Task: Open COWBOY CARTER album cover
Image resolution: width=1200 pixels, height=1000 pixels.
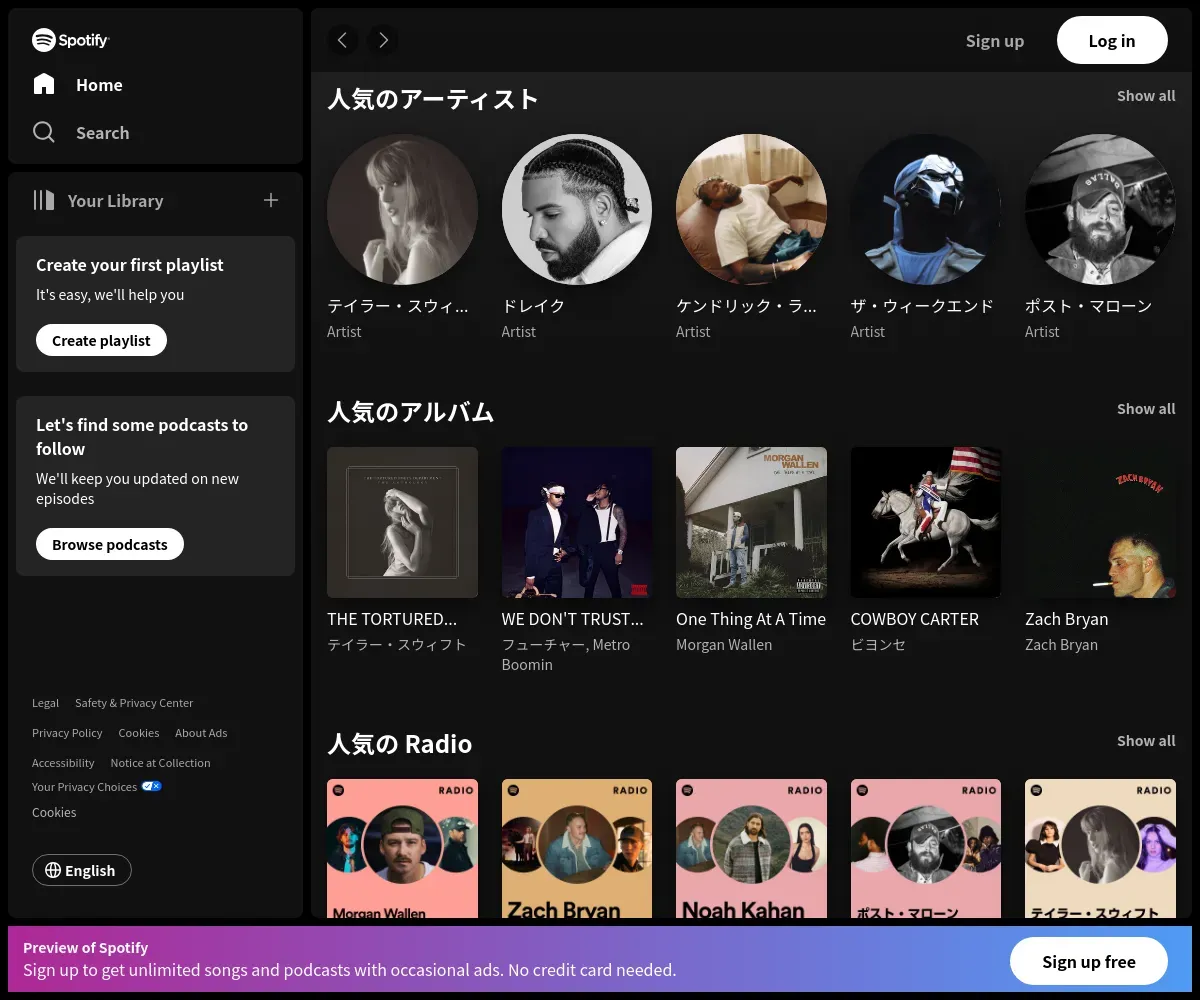Action: pyautogui.click(x=926, y=522)
